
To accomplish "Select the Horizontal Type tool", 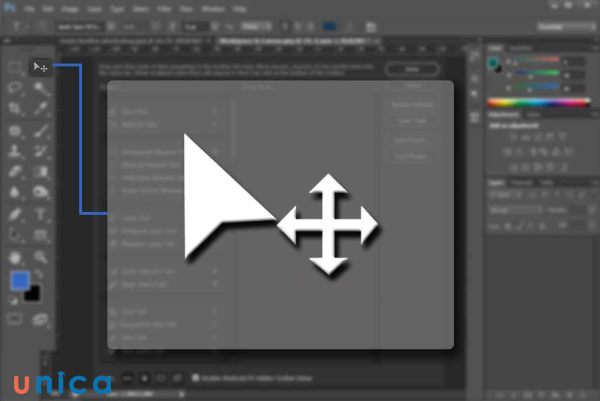I will pos(41,214).
